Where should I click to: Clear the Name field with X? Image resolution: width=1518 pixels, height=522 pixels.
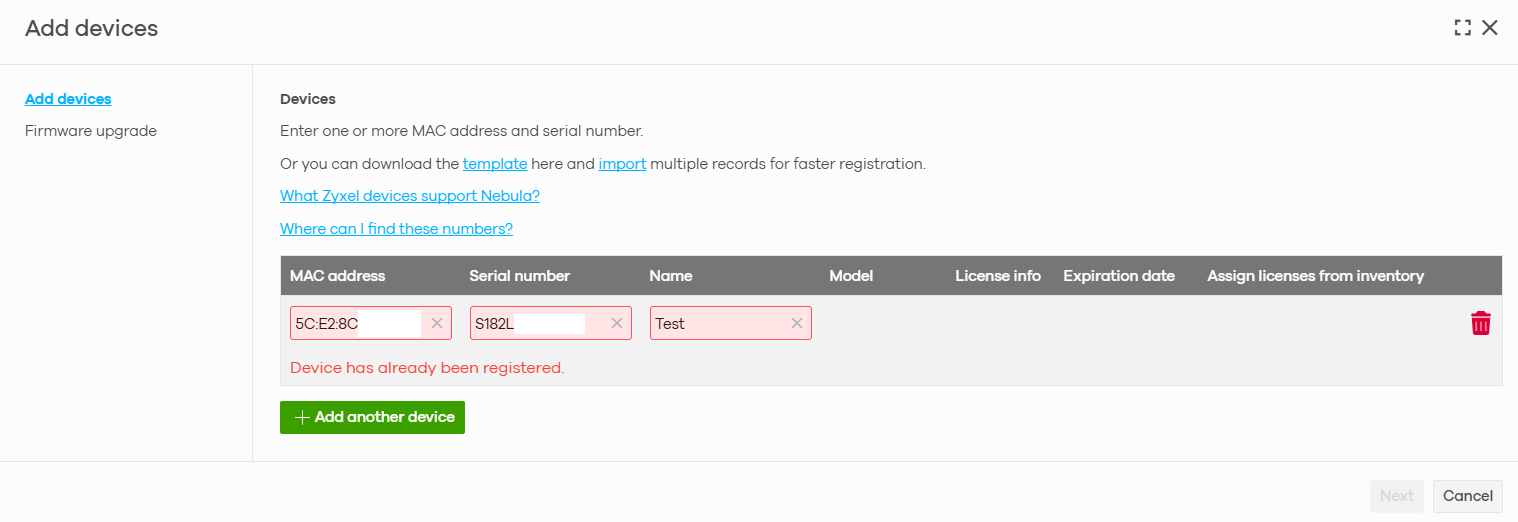[x=797, y=323]
